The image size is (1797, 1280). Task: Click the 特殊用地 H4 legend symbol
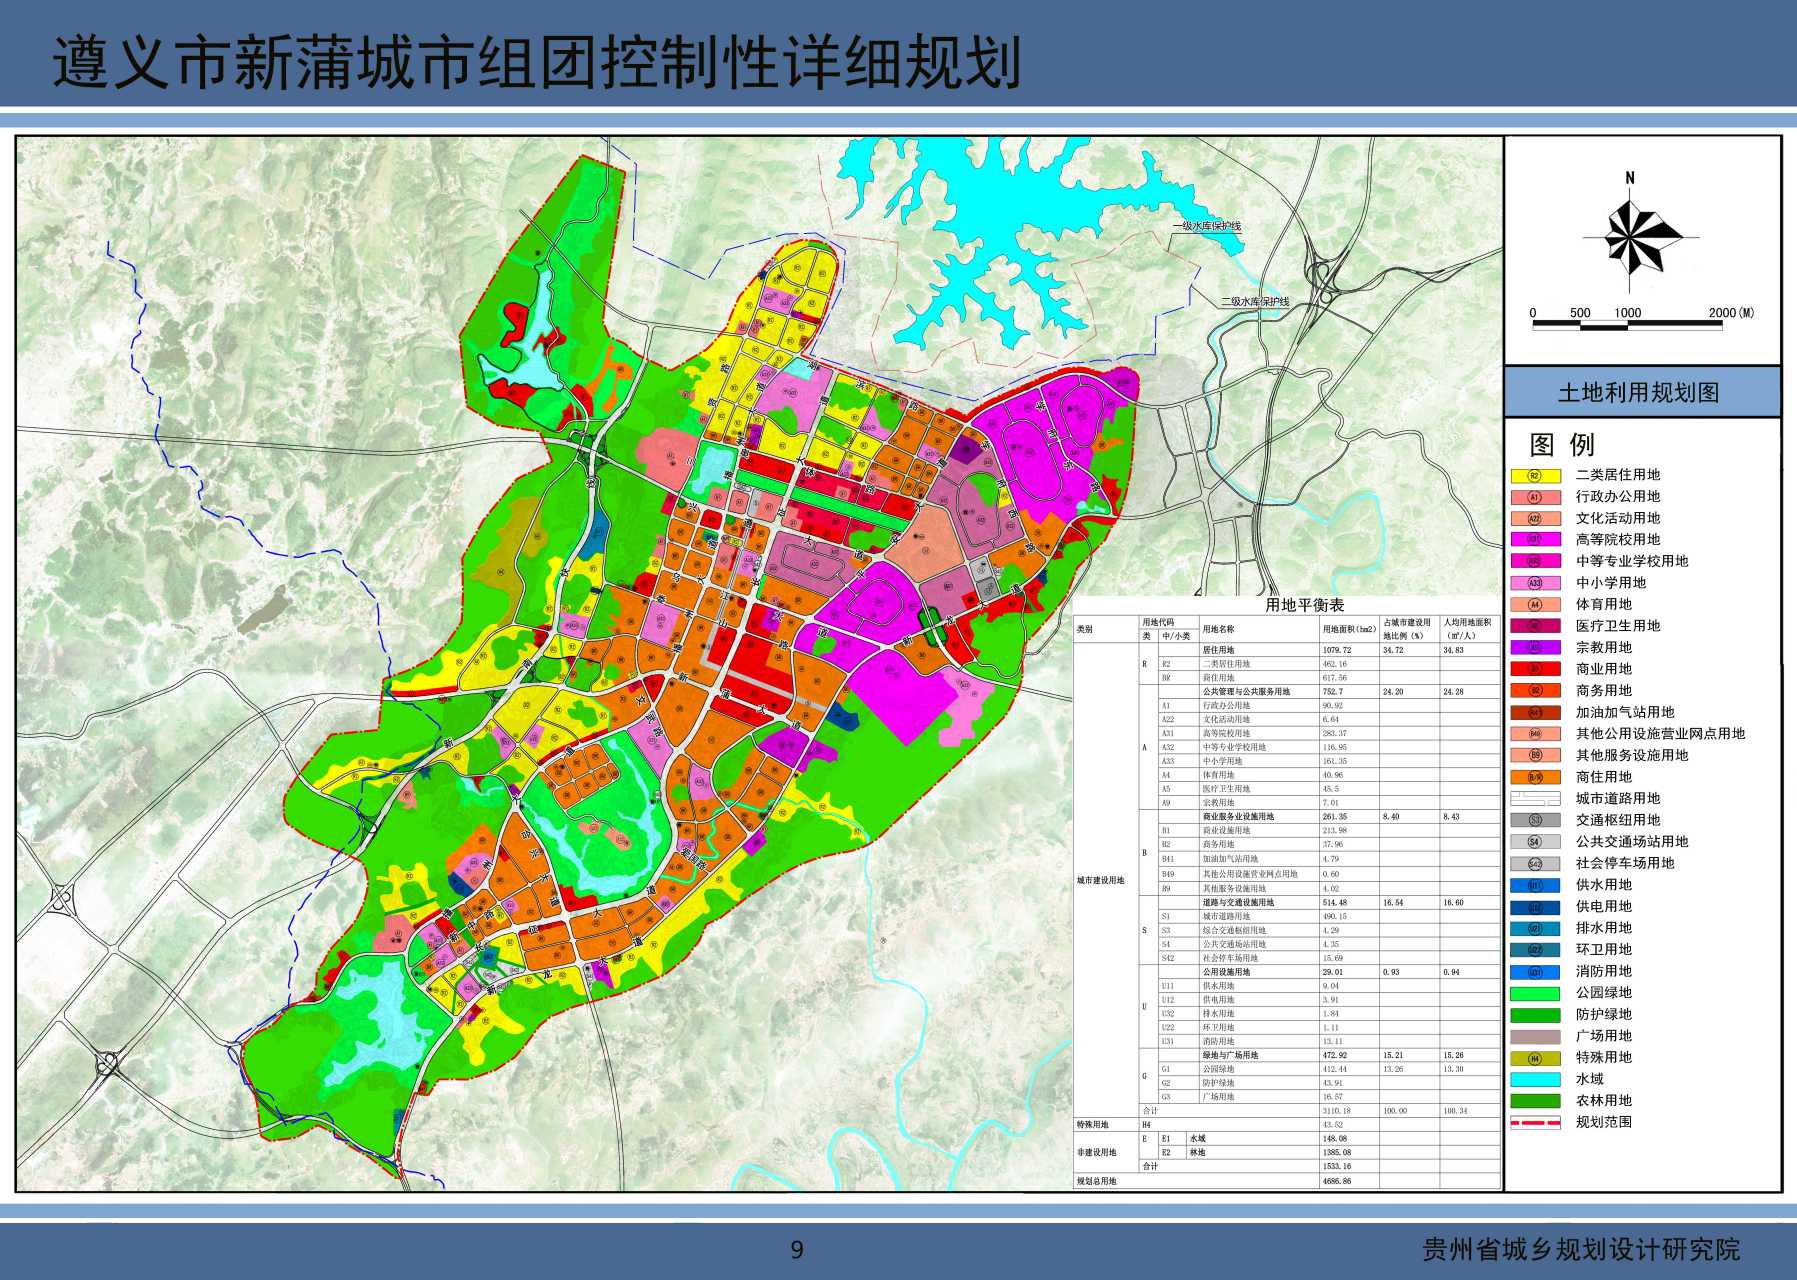1535,1058
